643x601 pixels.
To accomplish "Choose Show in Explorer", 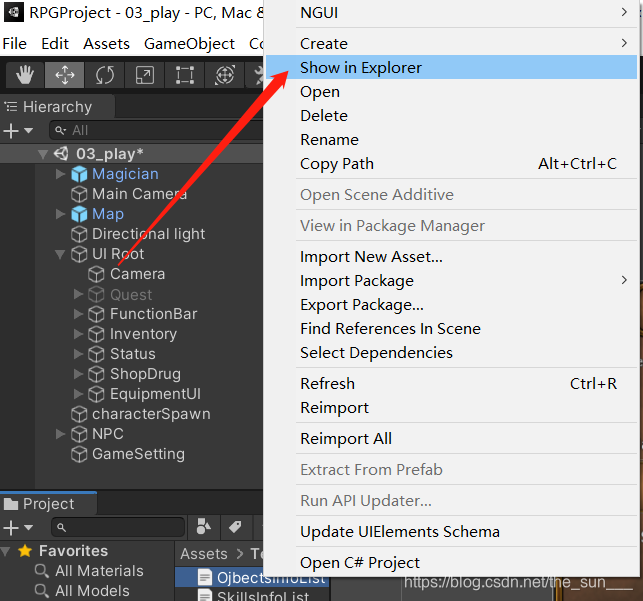I will point(451,67).
